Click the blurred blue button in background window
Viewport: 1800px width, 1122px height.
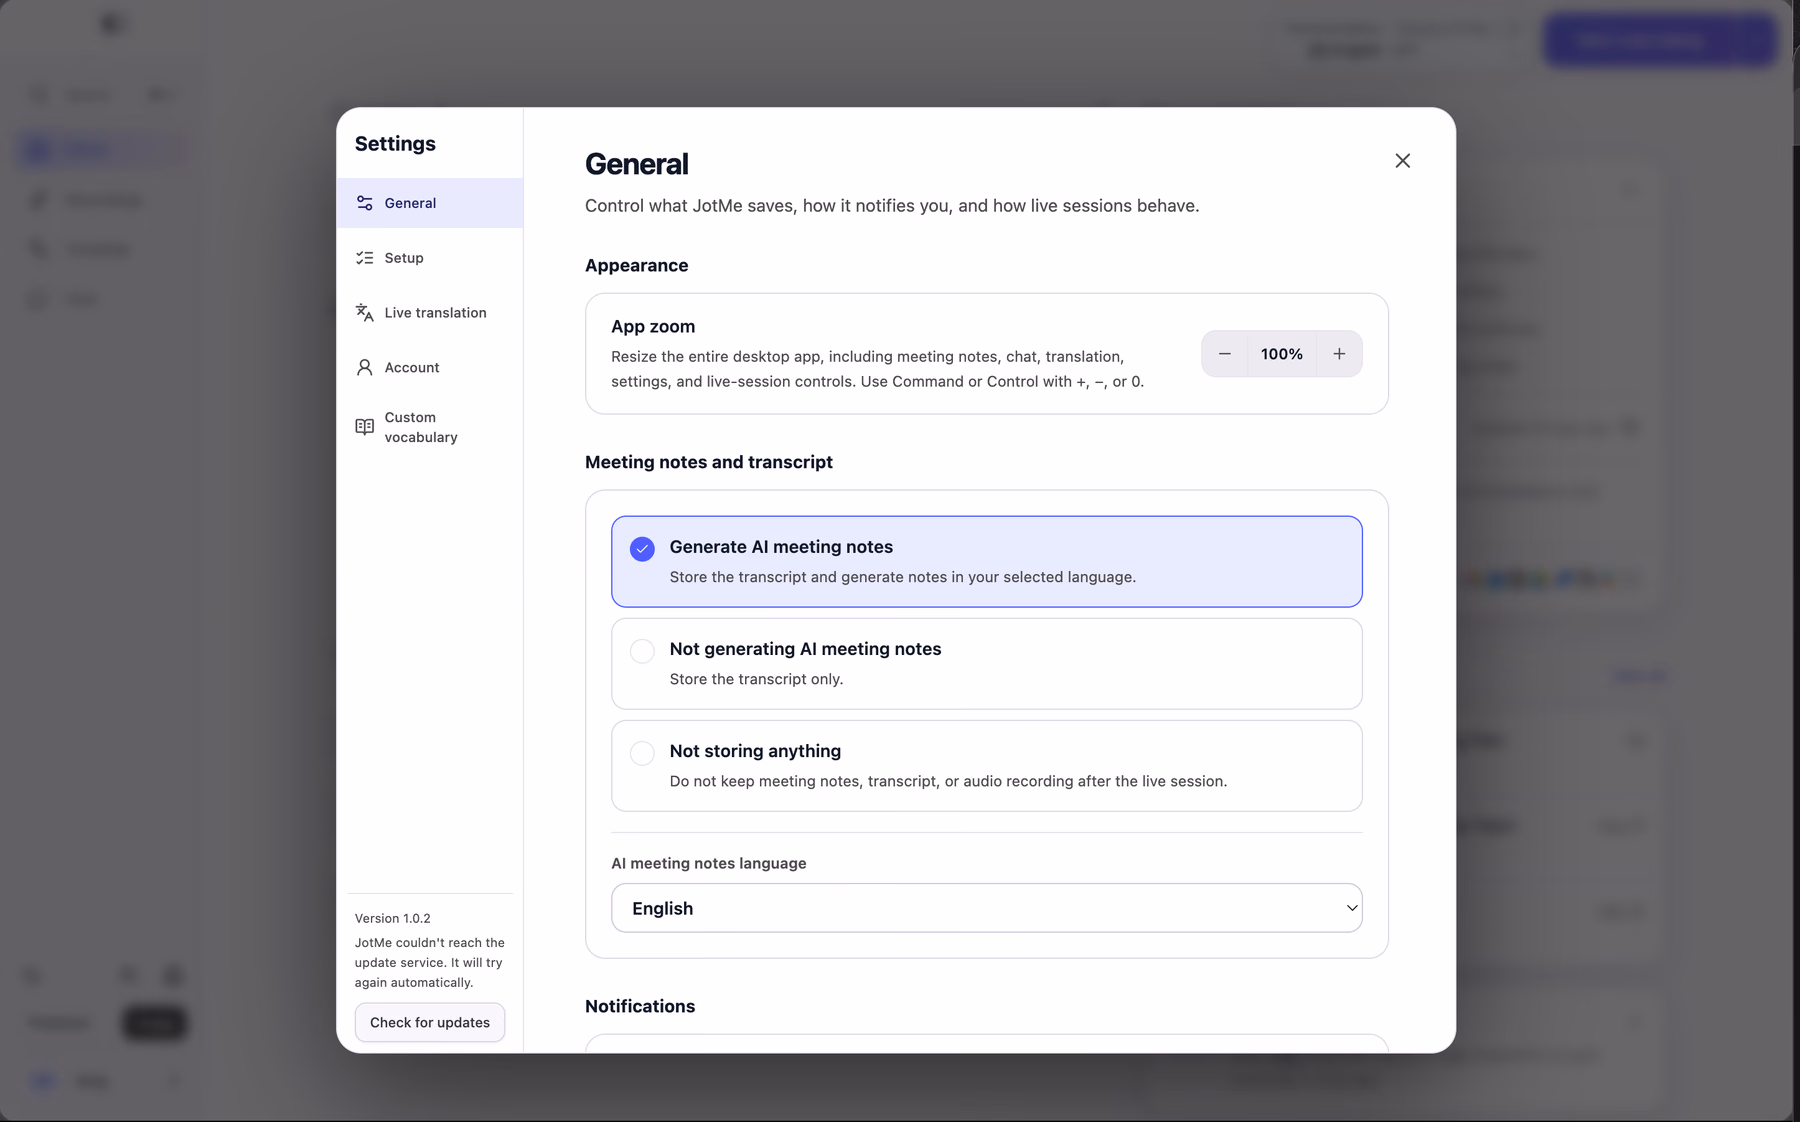pos(1660,40)
